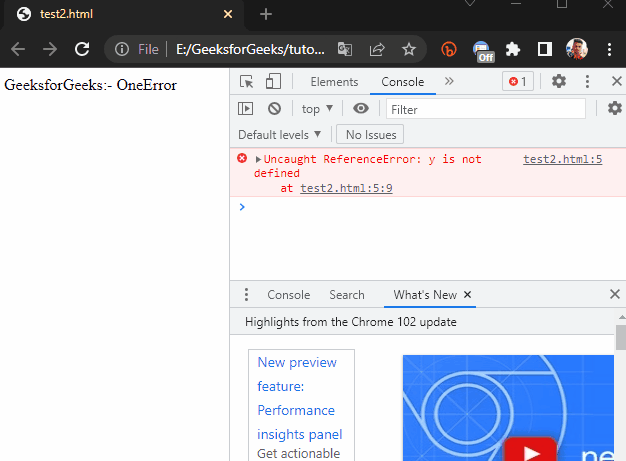The height and width of the screenshot is (461, 626).
Task: Show more DevTools tabs chevron
Action: click(x=449, y=81)
